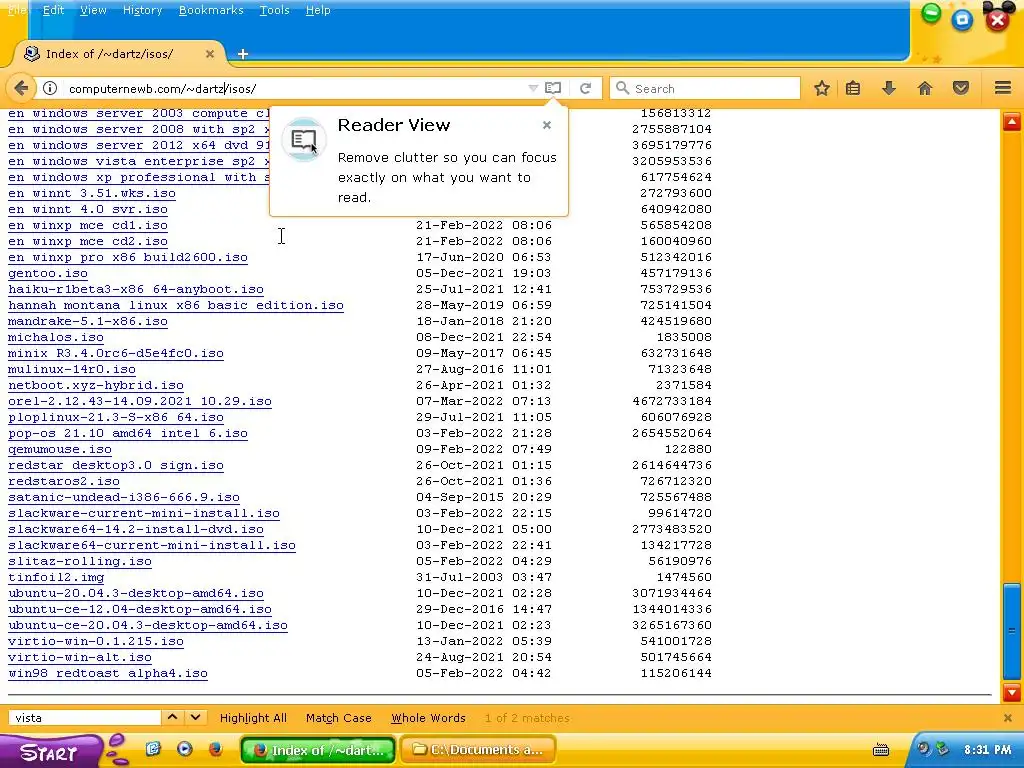Open the History menu

[142, 10]
